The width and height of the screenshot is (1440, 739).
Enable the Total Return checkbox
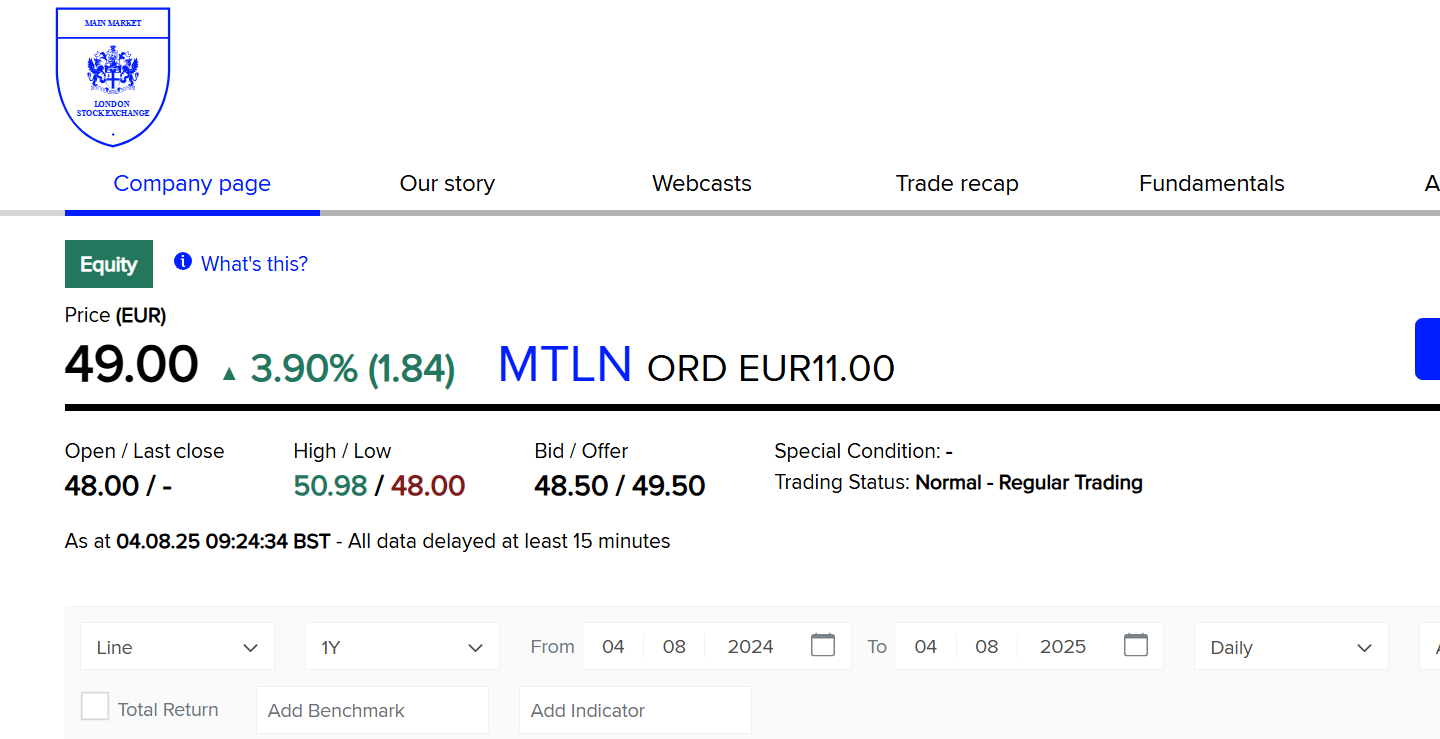tap(94, 706)
